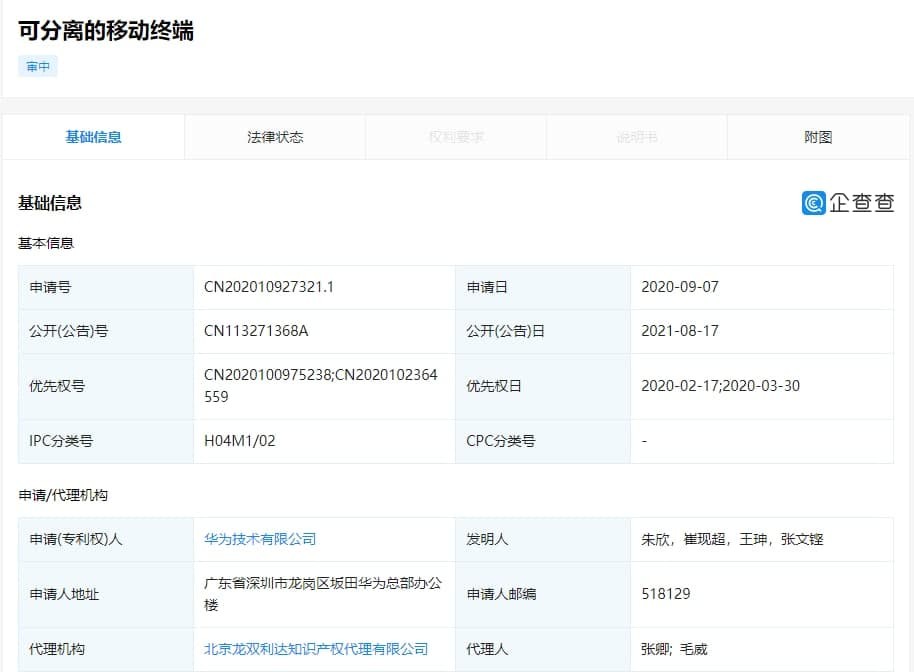Switch to the 法律状态 tab
Image resolution: width=914 pixels, height=672 pixels.
pyautogui.click(x=275, y=137)
